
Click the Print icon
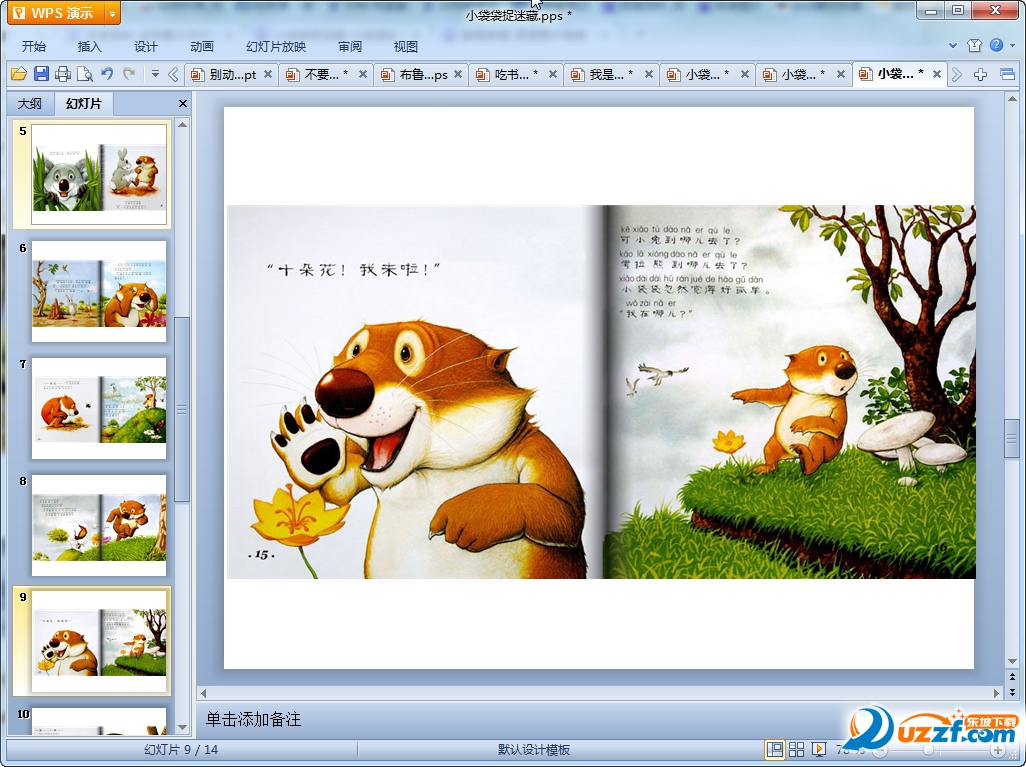(63, 74)
